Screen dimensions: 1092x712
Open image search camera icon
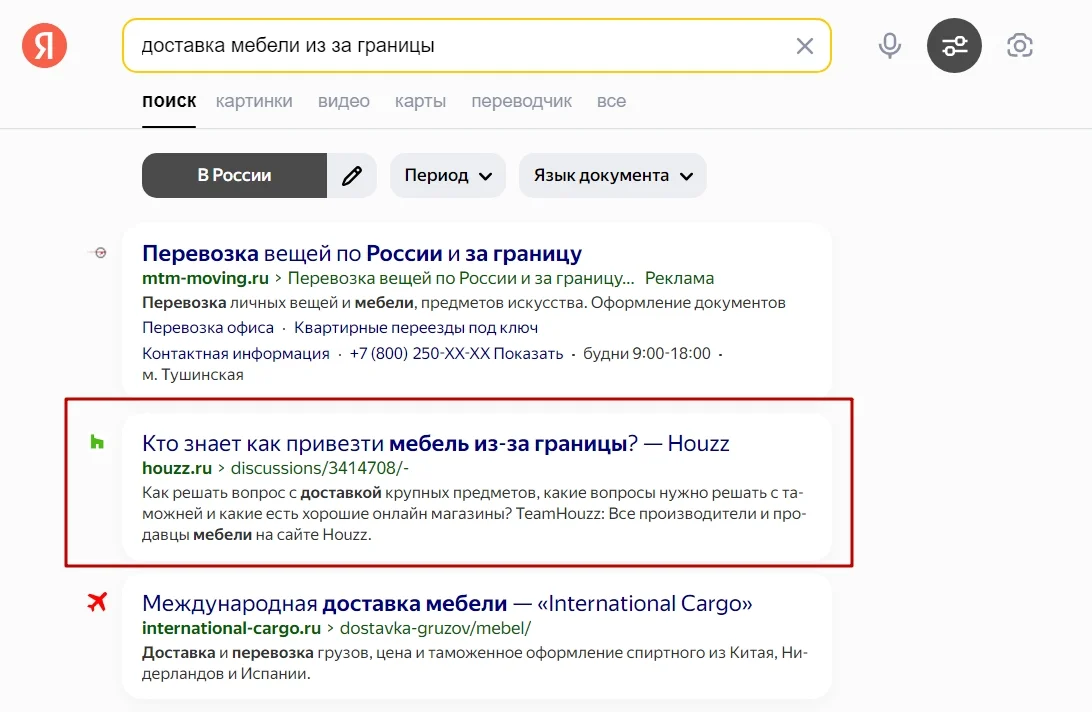click(1019, 45)
